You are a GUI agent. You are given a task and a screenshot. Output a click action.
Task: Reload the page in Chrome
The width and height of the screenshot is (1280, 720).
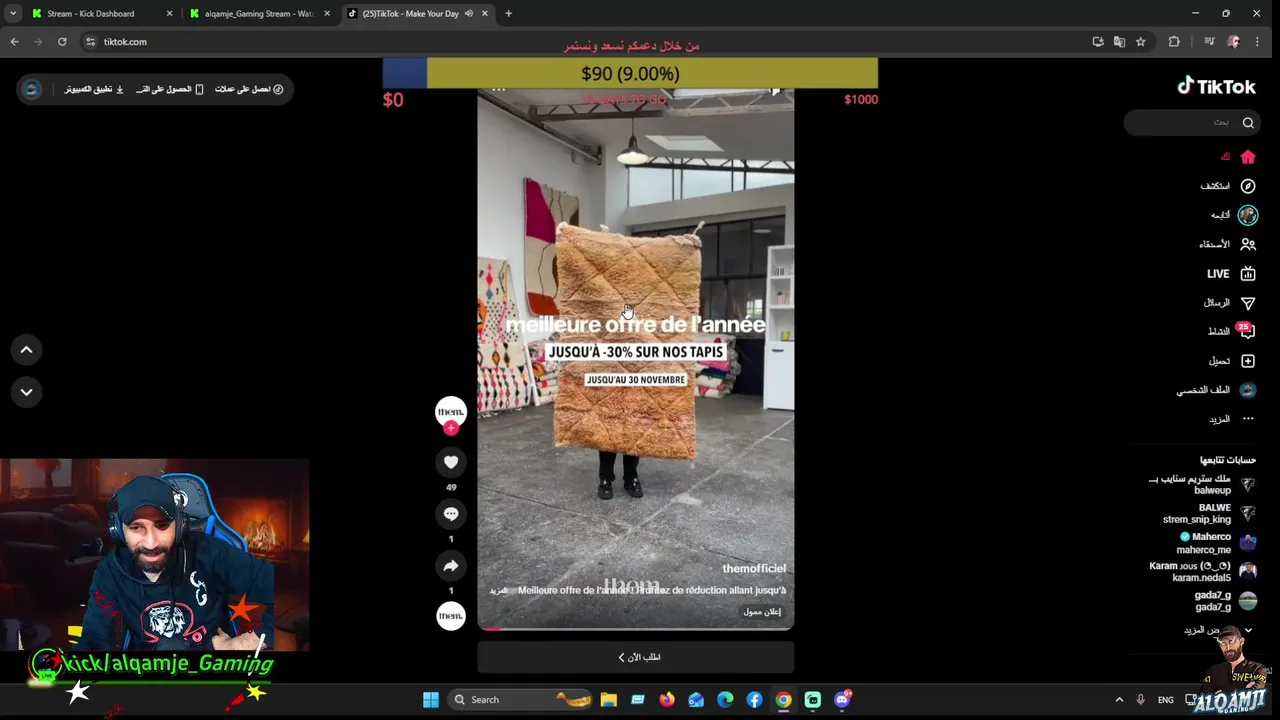click(x=62, y=42)
